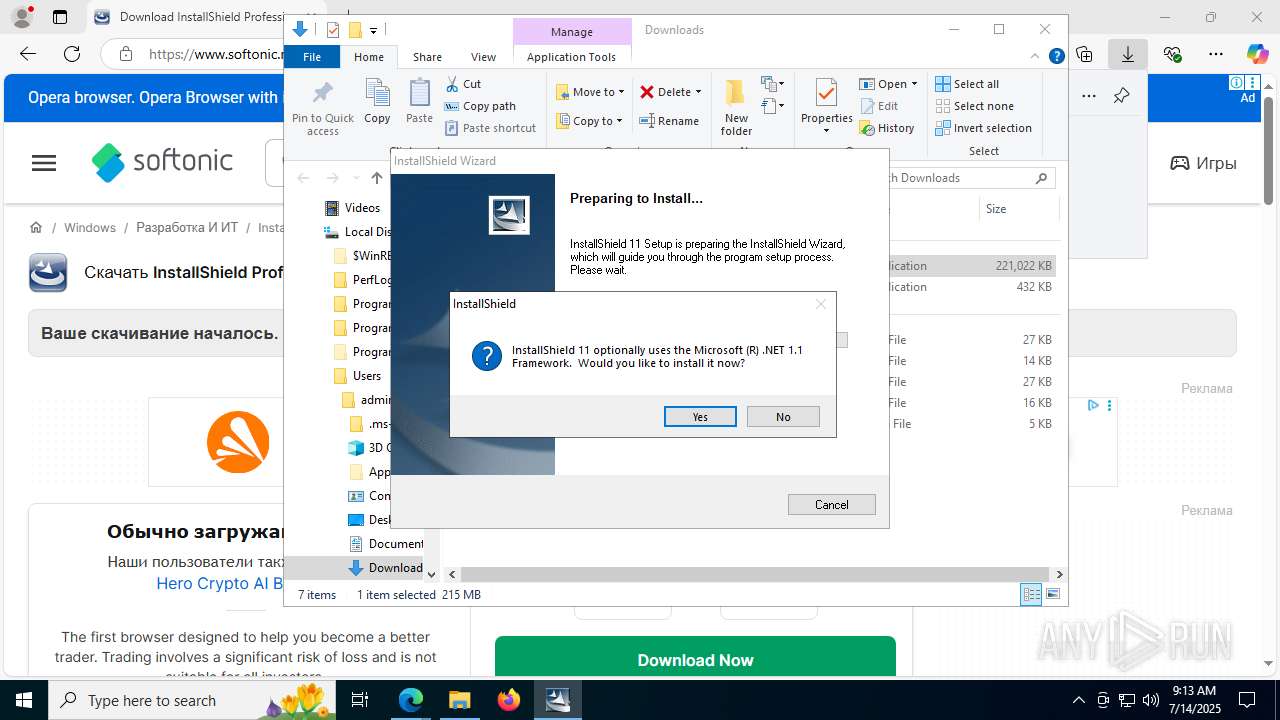
Task: Open Explorer help question icon
Action: (x=1056, y=57)
